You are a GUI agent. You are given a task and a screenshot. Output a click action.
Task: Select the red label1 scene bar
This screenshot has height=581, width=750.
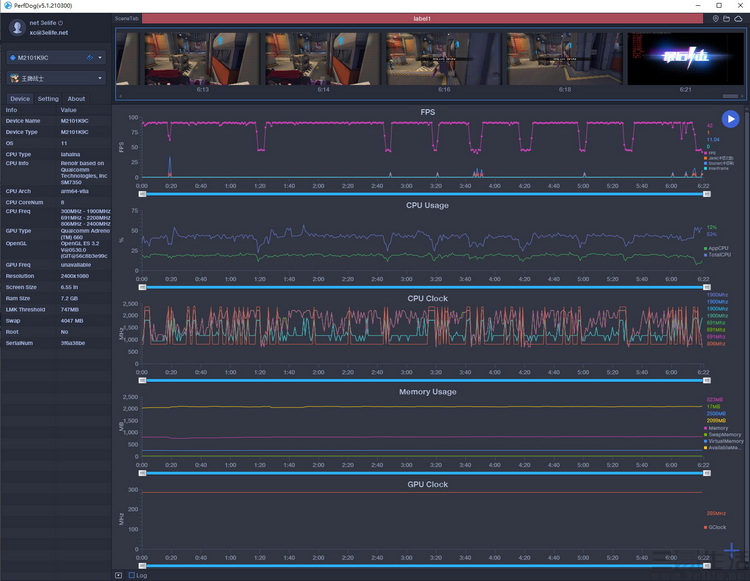tap(422, 19)
